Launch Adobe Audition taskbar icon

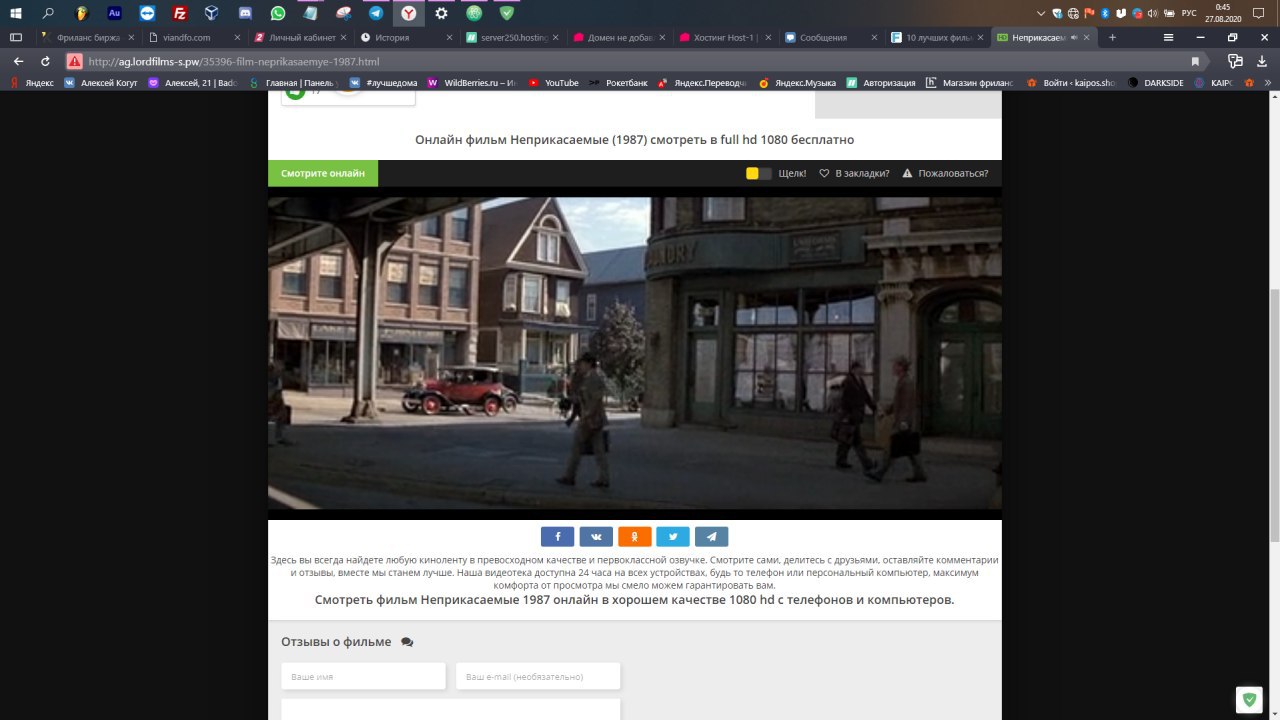click(x=114, y=13)
